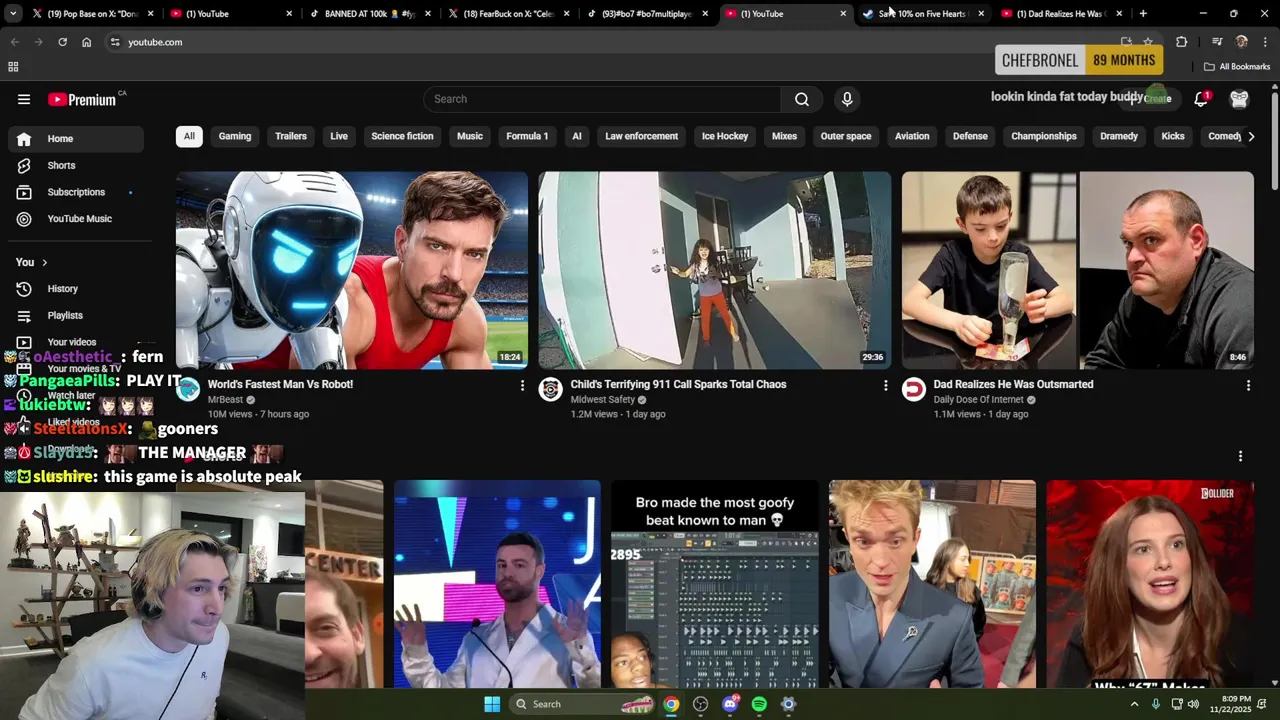Open the MrBeast channel name link
Viewport: 1280px width, 720px height.
(225, 400)
